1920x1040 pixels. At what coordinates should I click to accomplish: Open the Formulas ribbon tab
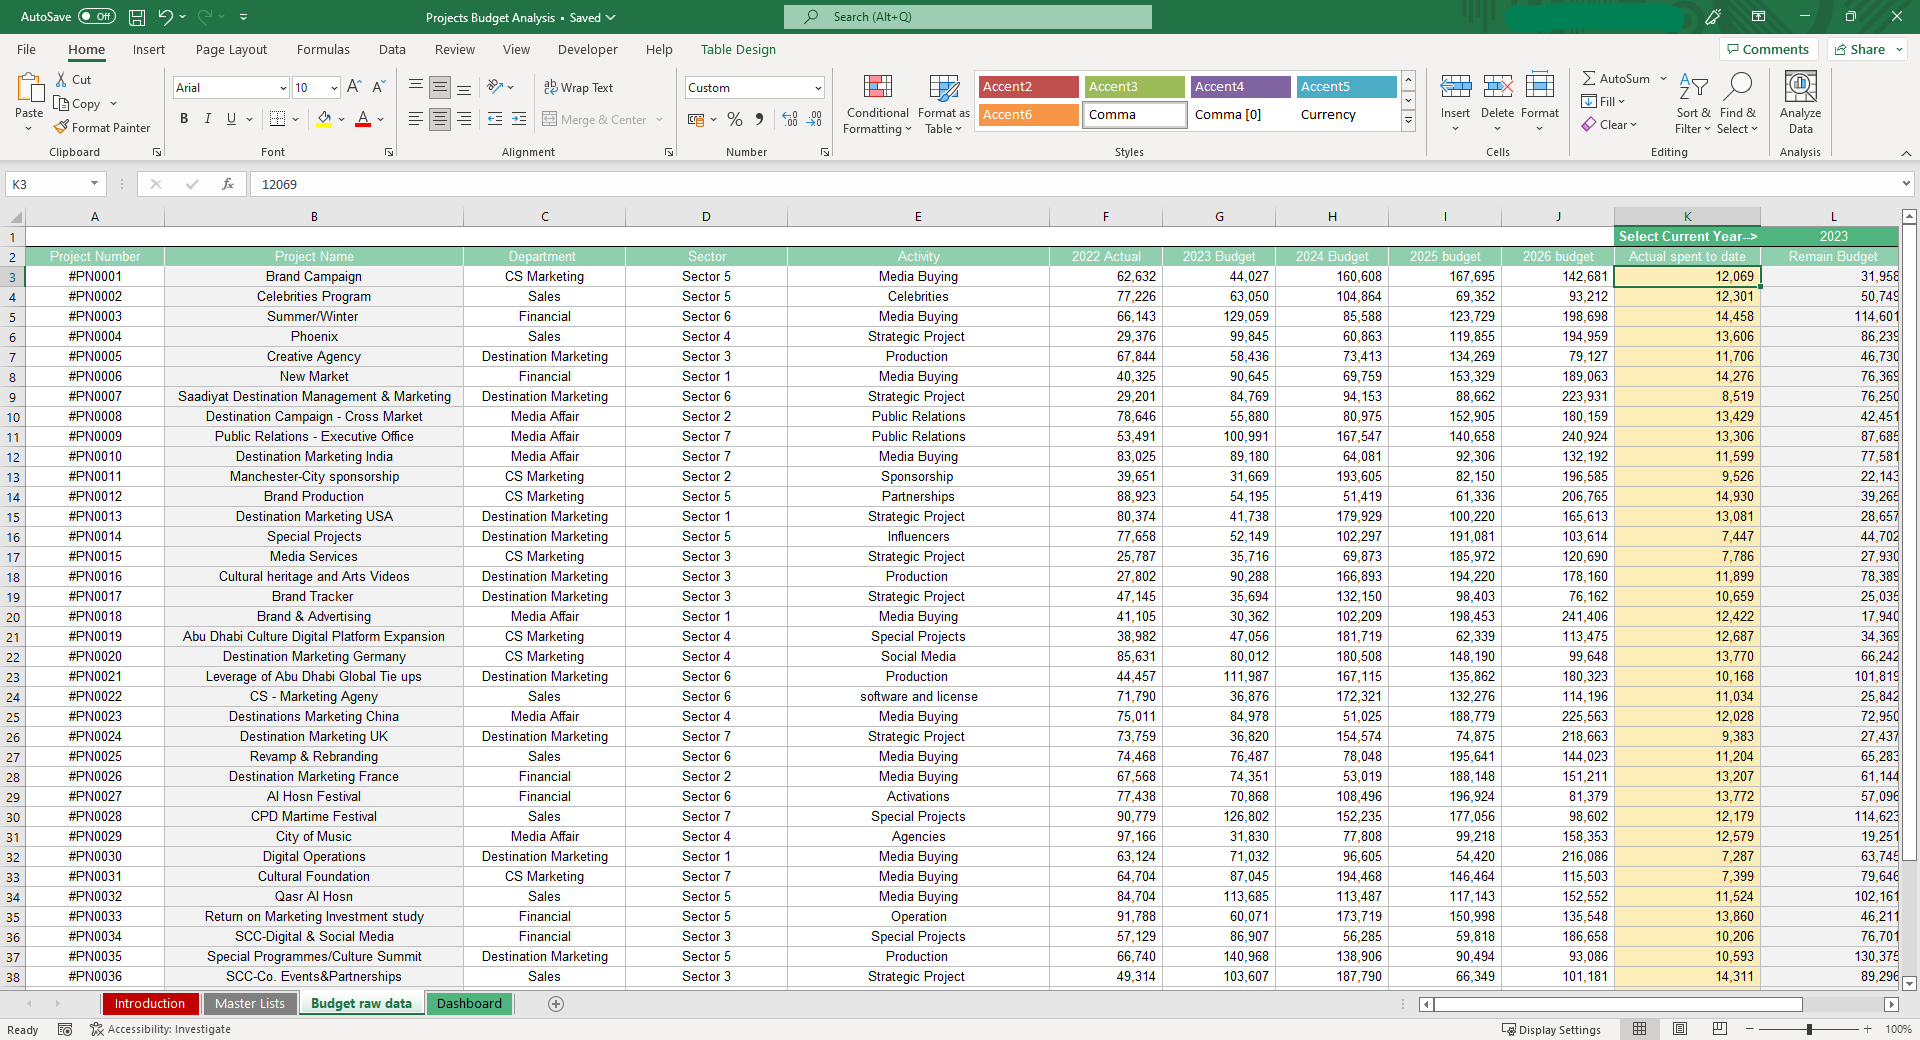323,50
